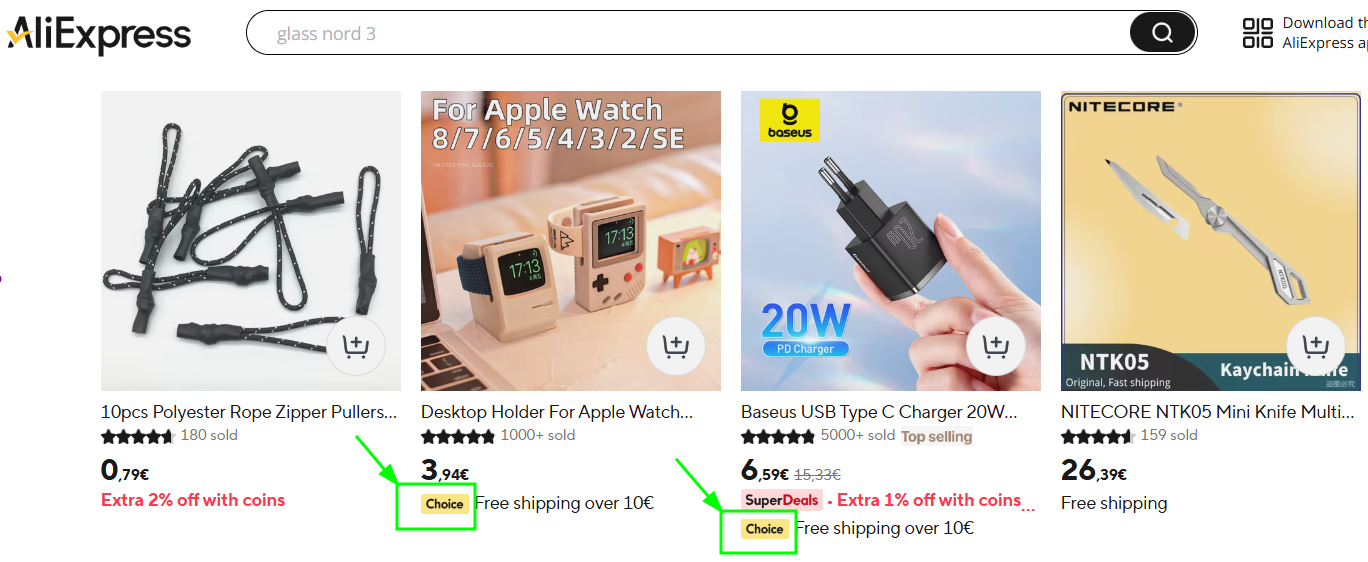This screenshot has height=562, width=1368.
Task: Click Choice badge under Apple Watch holder
Action: click(444, 504)
